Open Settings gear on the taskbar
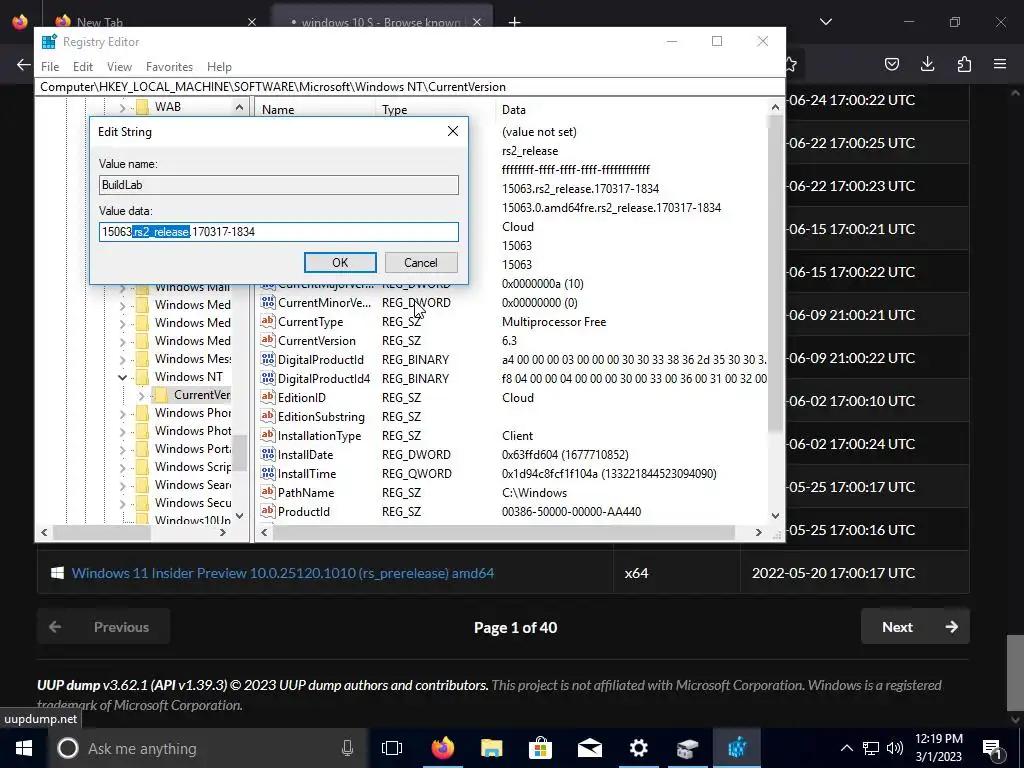Image resolution: width=1024 pixels, height=768 pixels. click(x=639, y=748)
